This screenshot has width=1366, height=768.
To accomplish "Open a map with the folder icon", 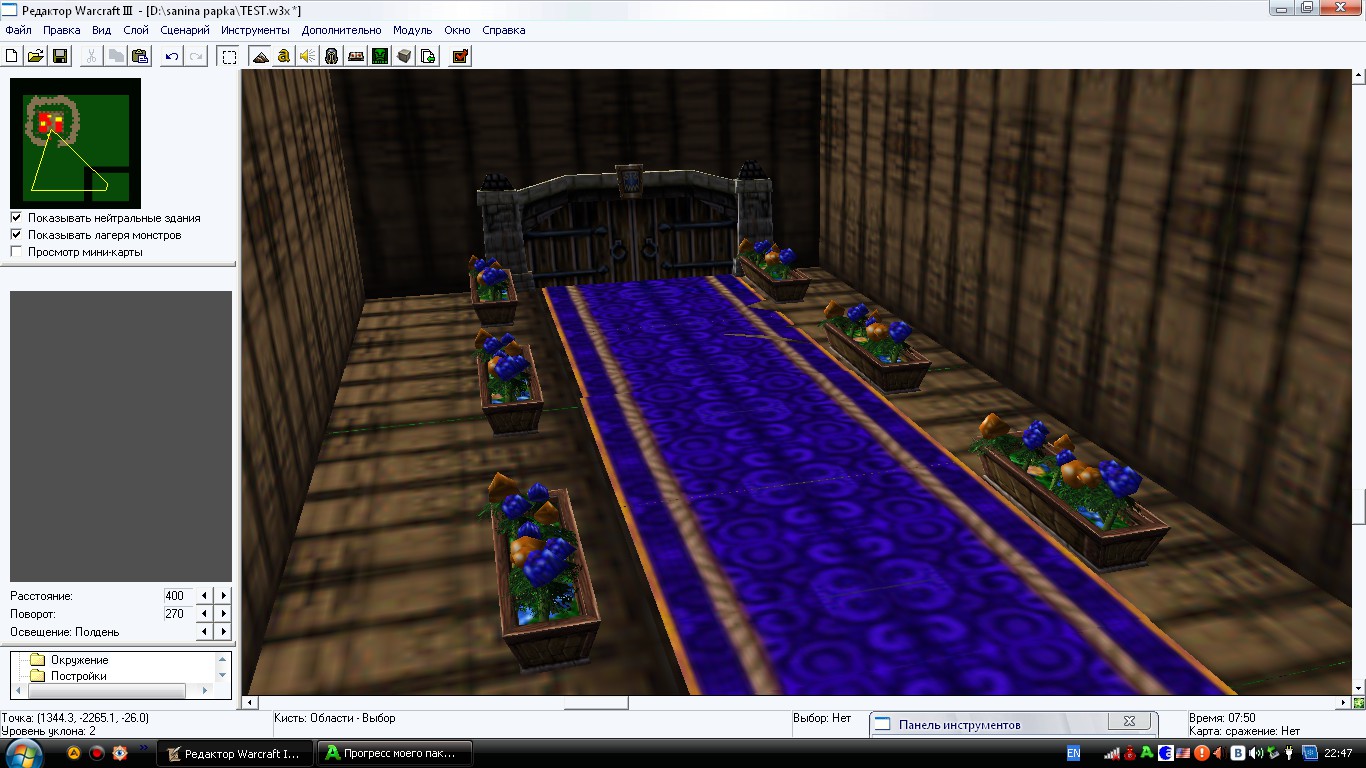I will 36,57.
